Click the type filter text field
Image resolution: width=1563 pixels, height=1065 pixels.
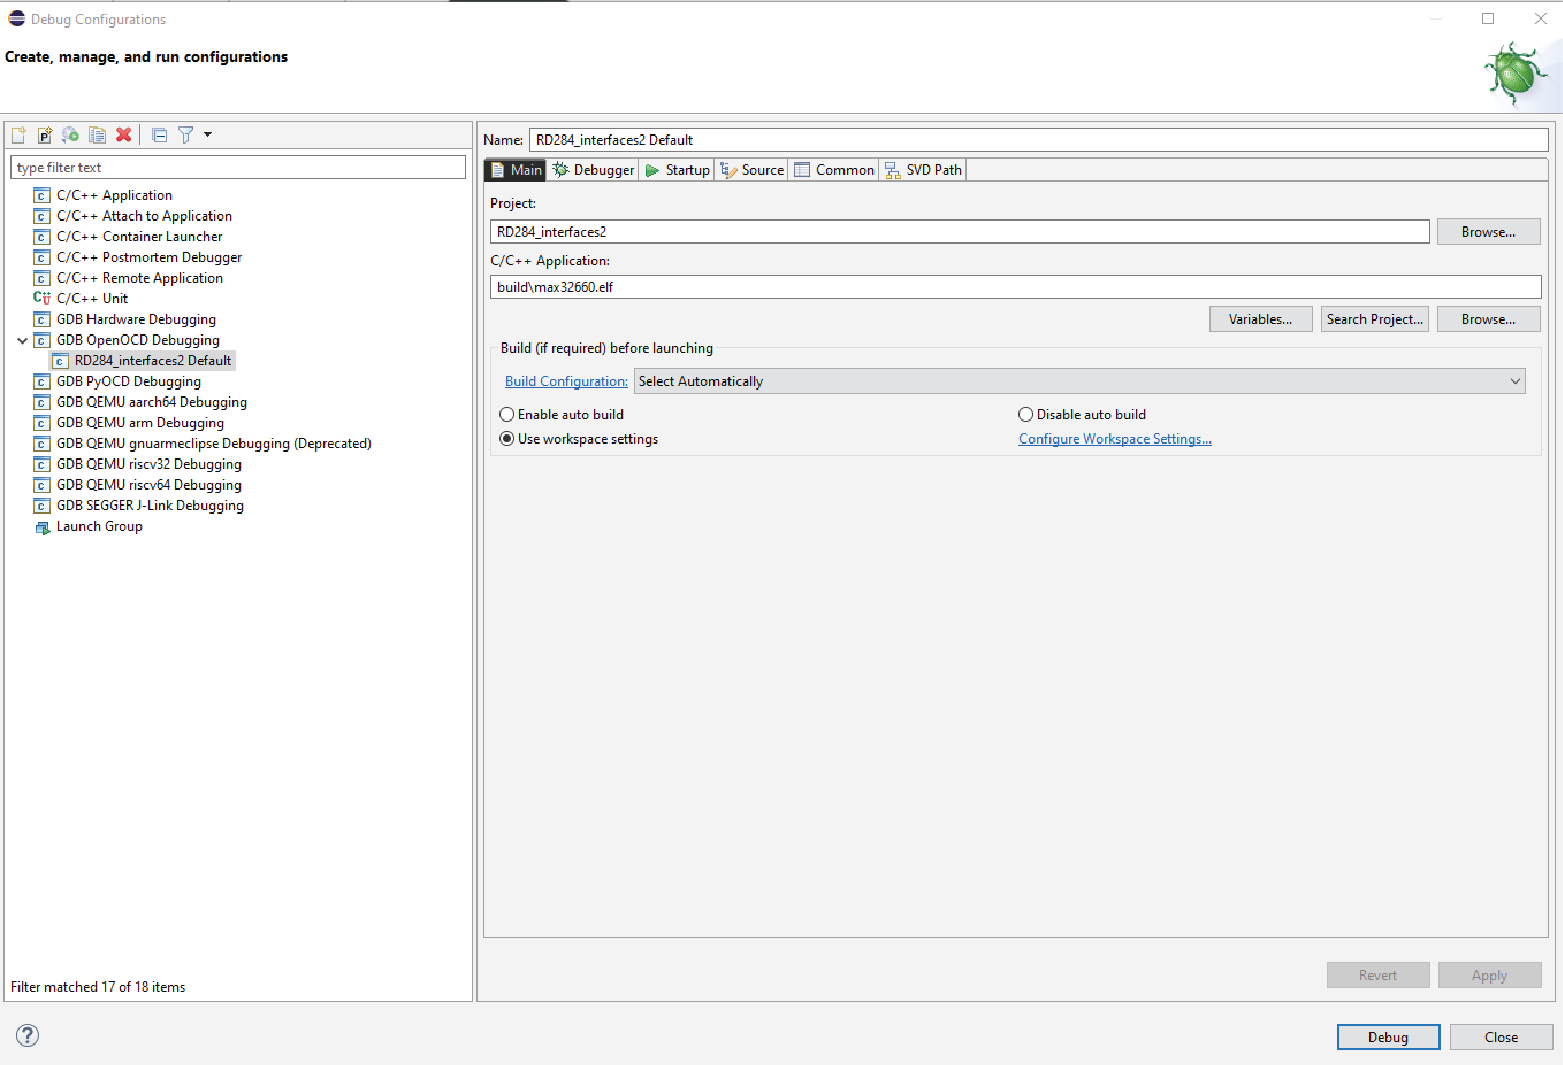coord(238,167)
